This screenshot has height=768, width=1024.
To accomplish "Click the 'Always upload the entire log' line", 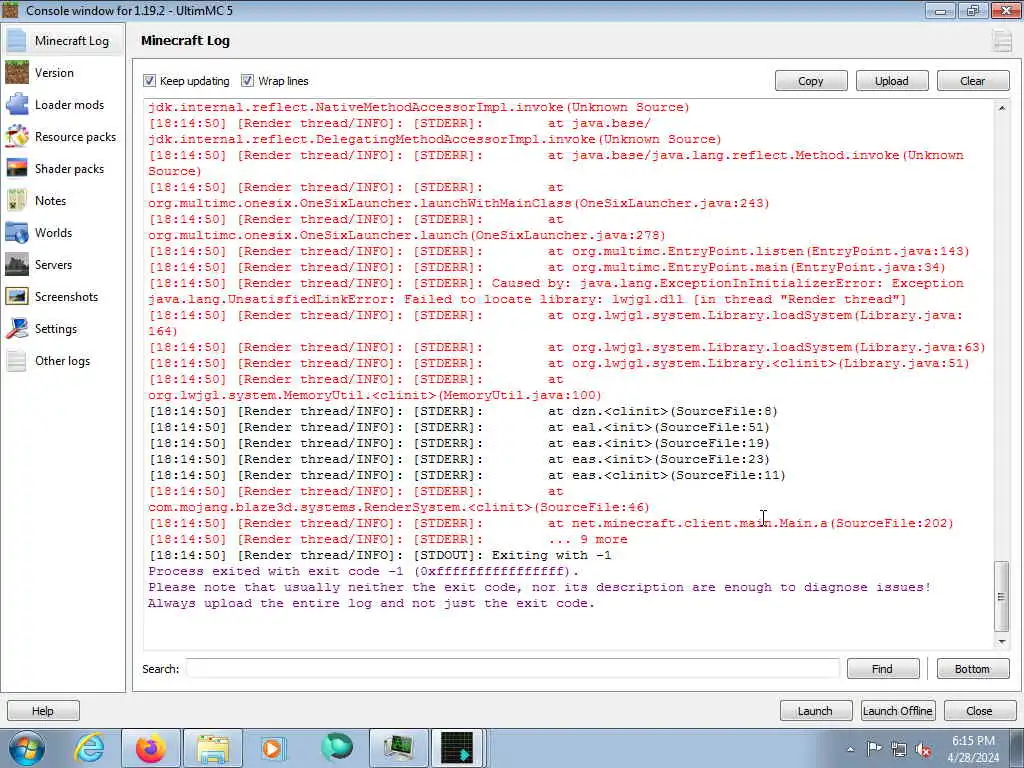I will tap(371, 603).
